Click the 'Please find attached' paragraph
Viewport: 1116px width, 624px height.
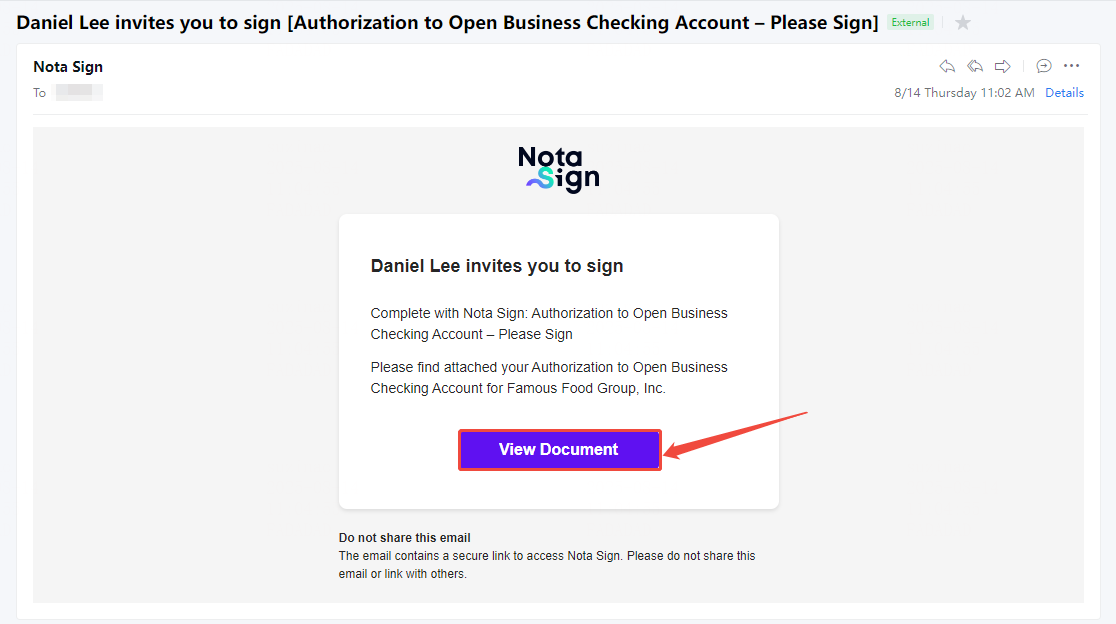coord(549,377)
